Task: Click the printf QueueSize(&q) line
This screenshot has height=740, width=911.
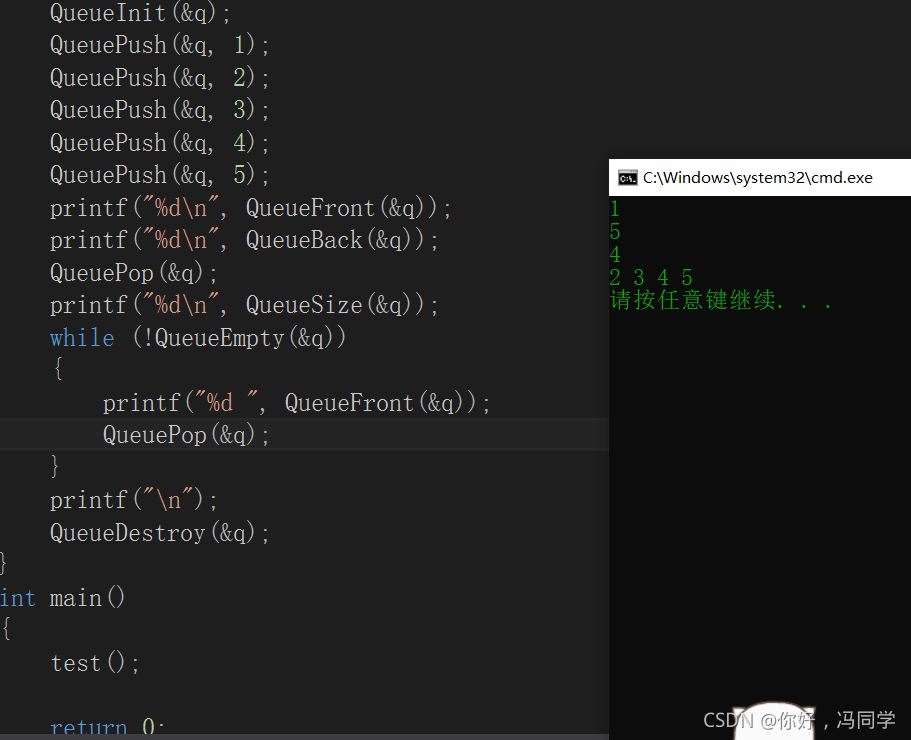Action: tap(244, 306)
